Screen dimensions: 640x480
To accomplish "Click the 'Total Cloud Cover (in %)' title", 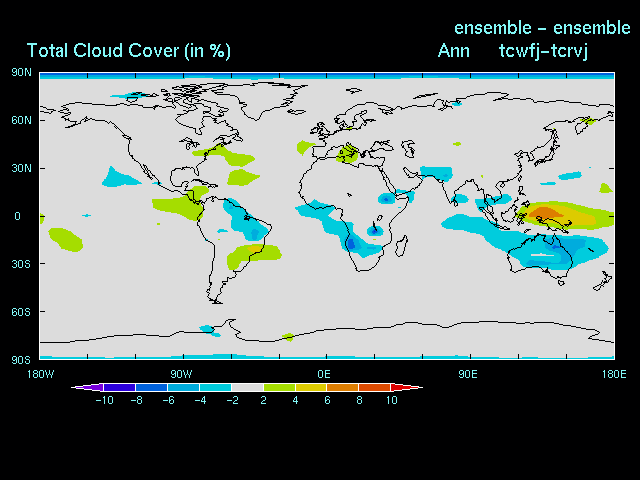I will coord(129,51).
